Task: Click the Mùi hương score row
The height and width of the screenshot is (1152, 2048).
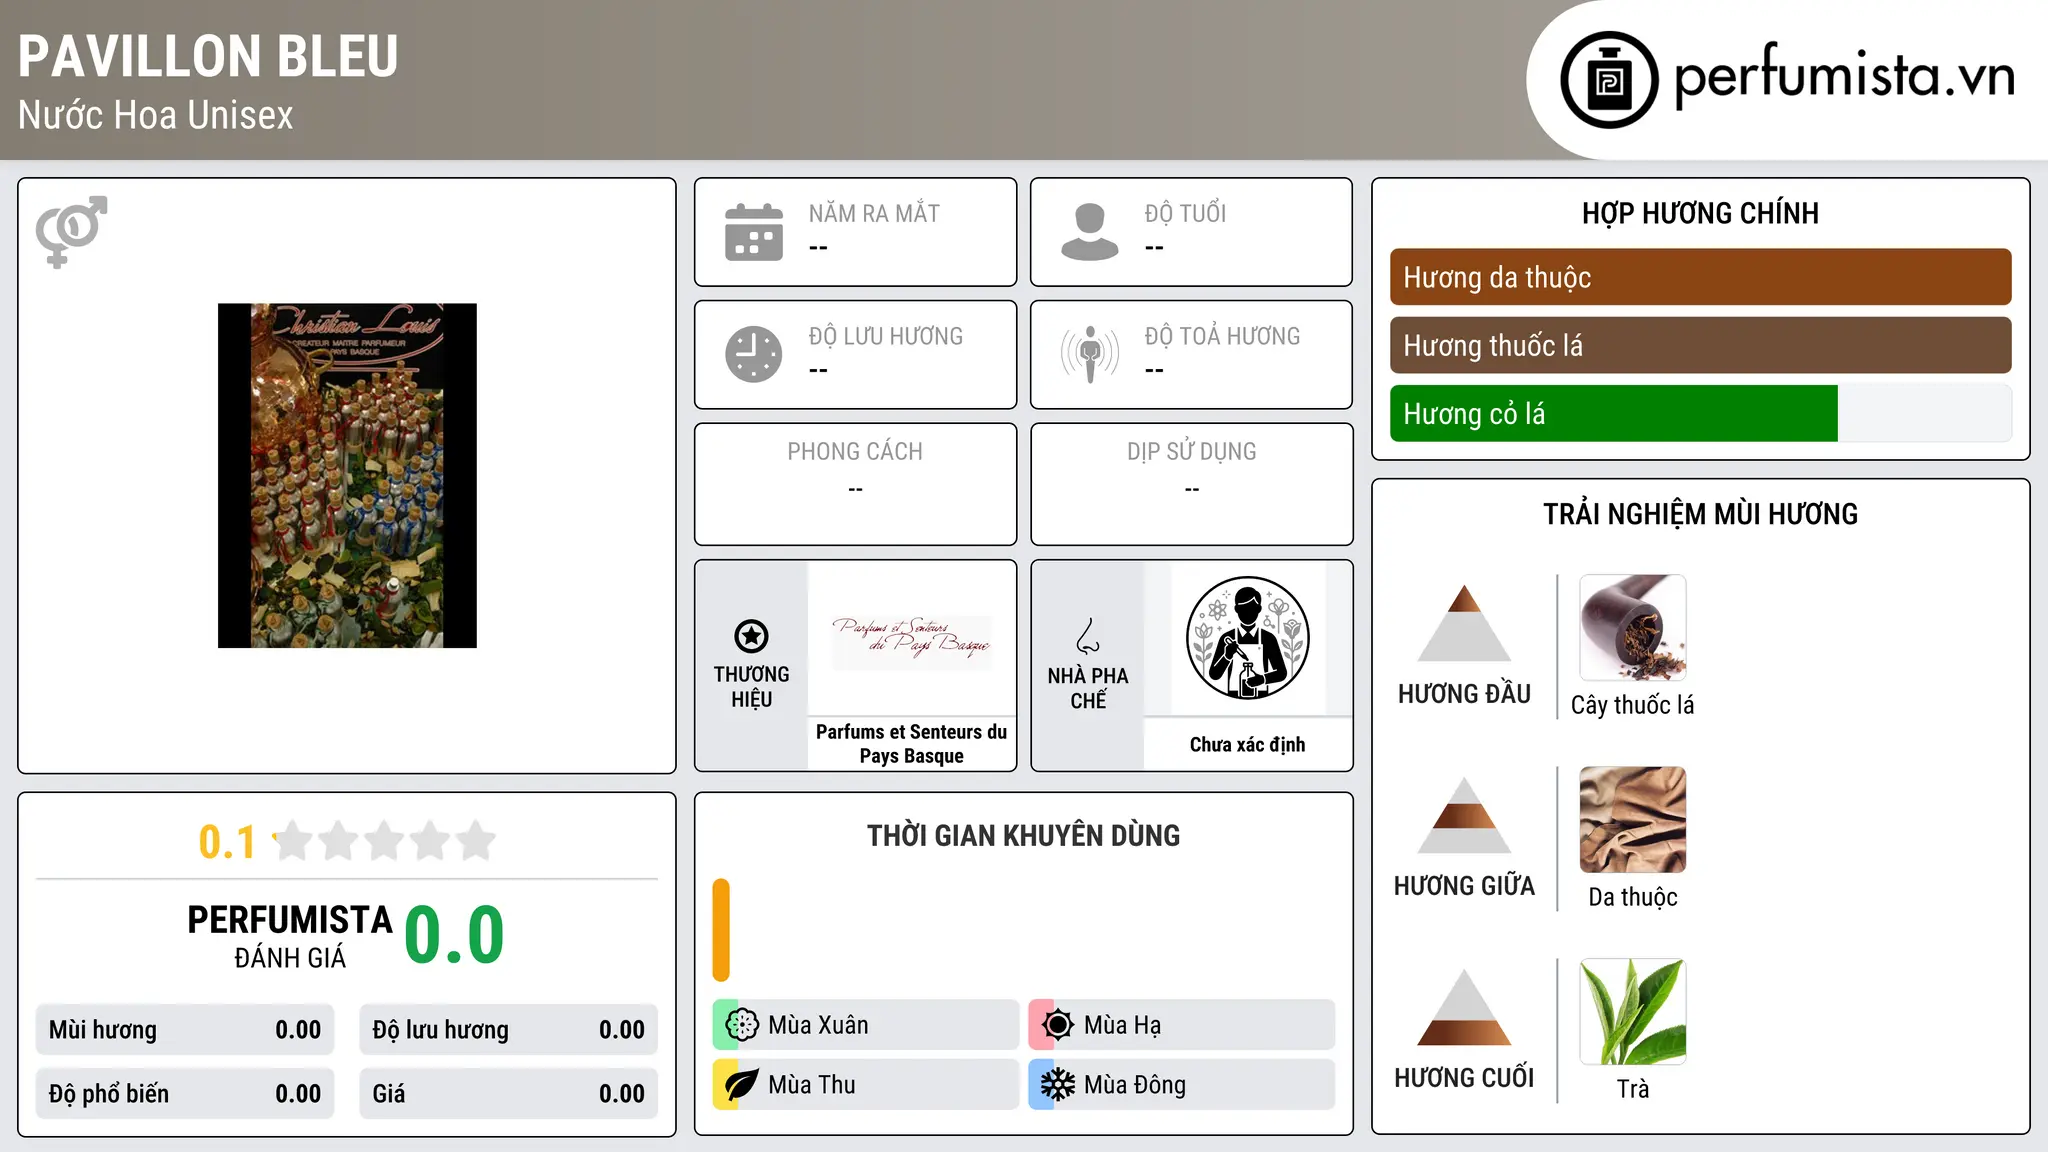Action: (x=185, y=1030)
